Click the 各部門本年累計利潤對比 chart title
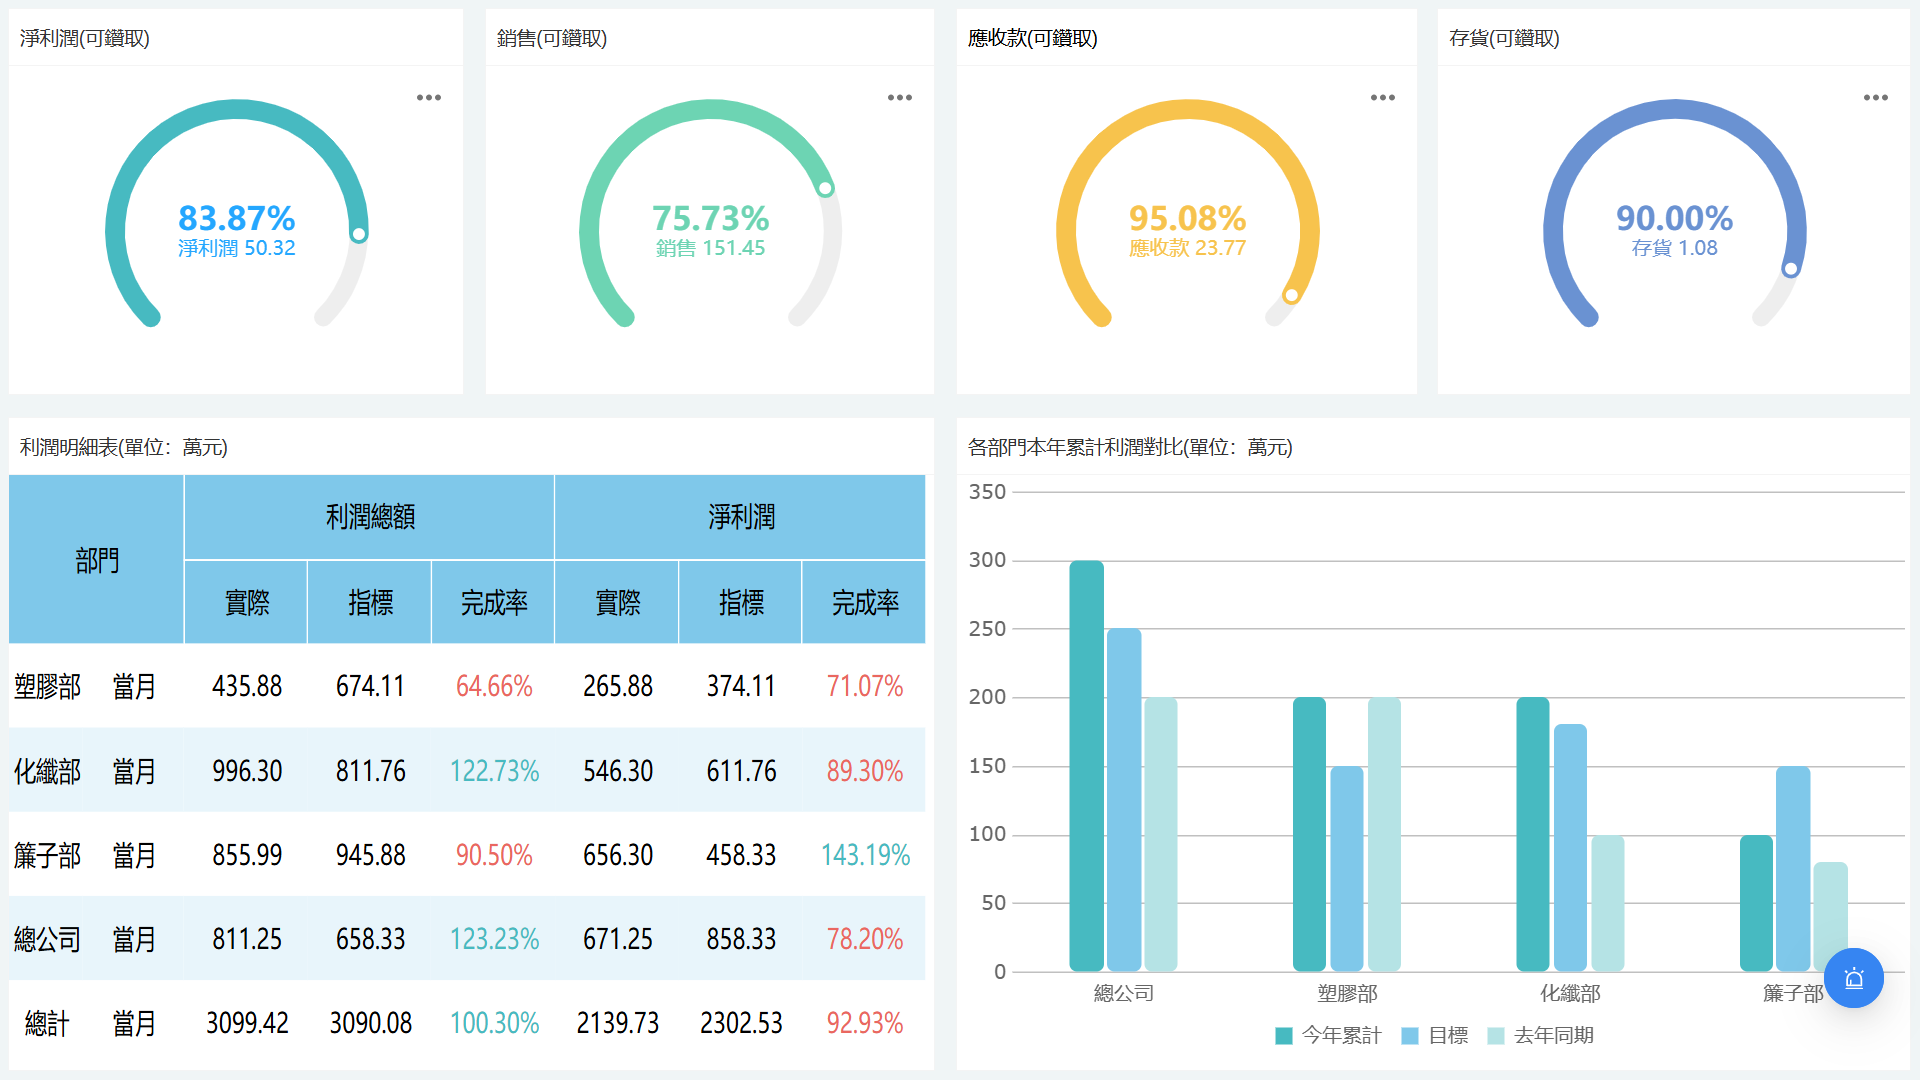The width and height of the screenshot is (1920, 1080). coord(1130,447)
